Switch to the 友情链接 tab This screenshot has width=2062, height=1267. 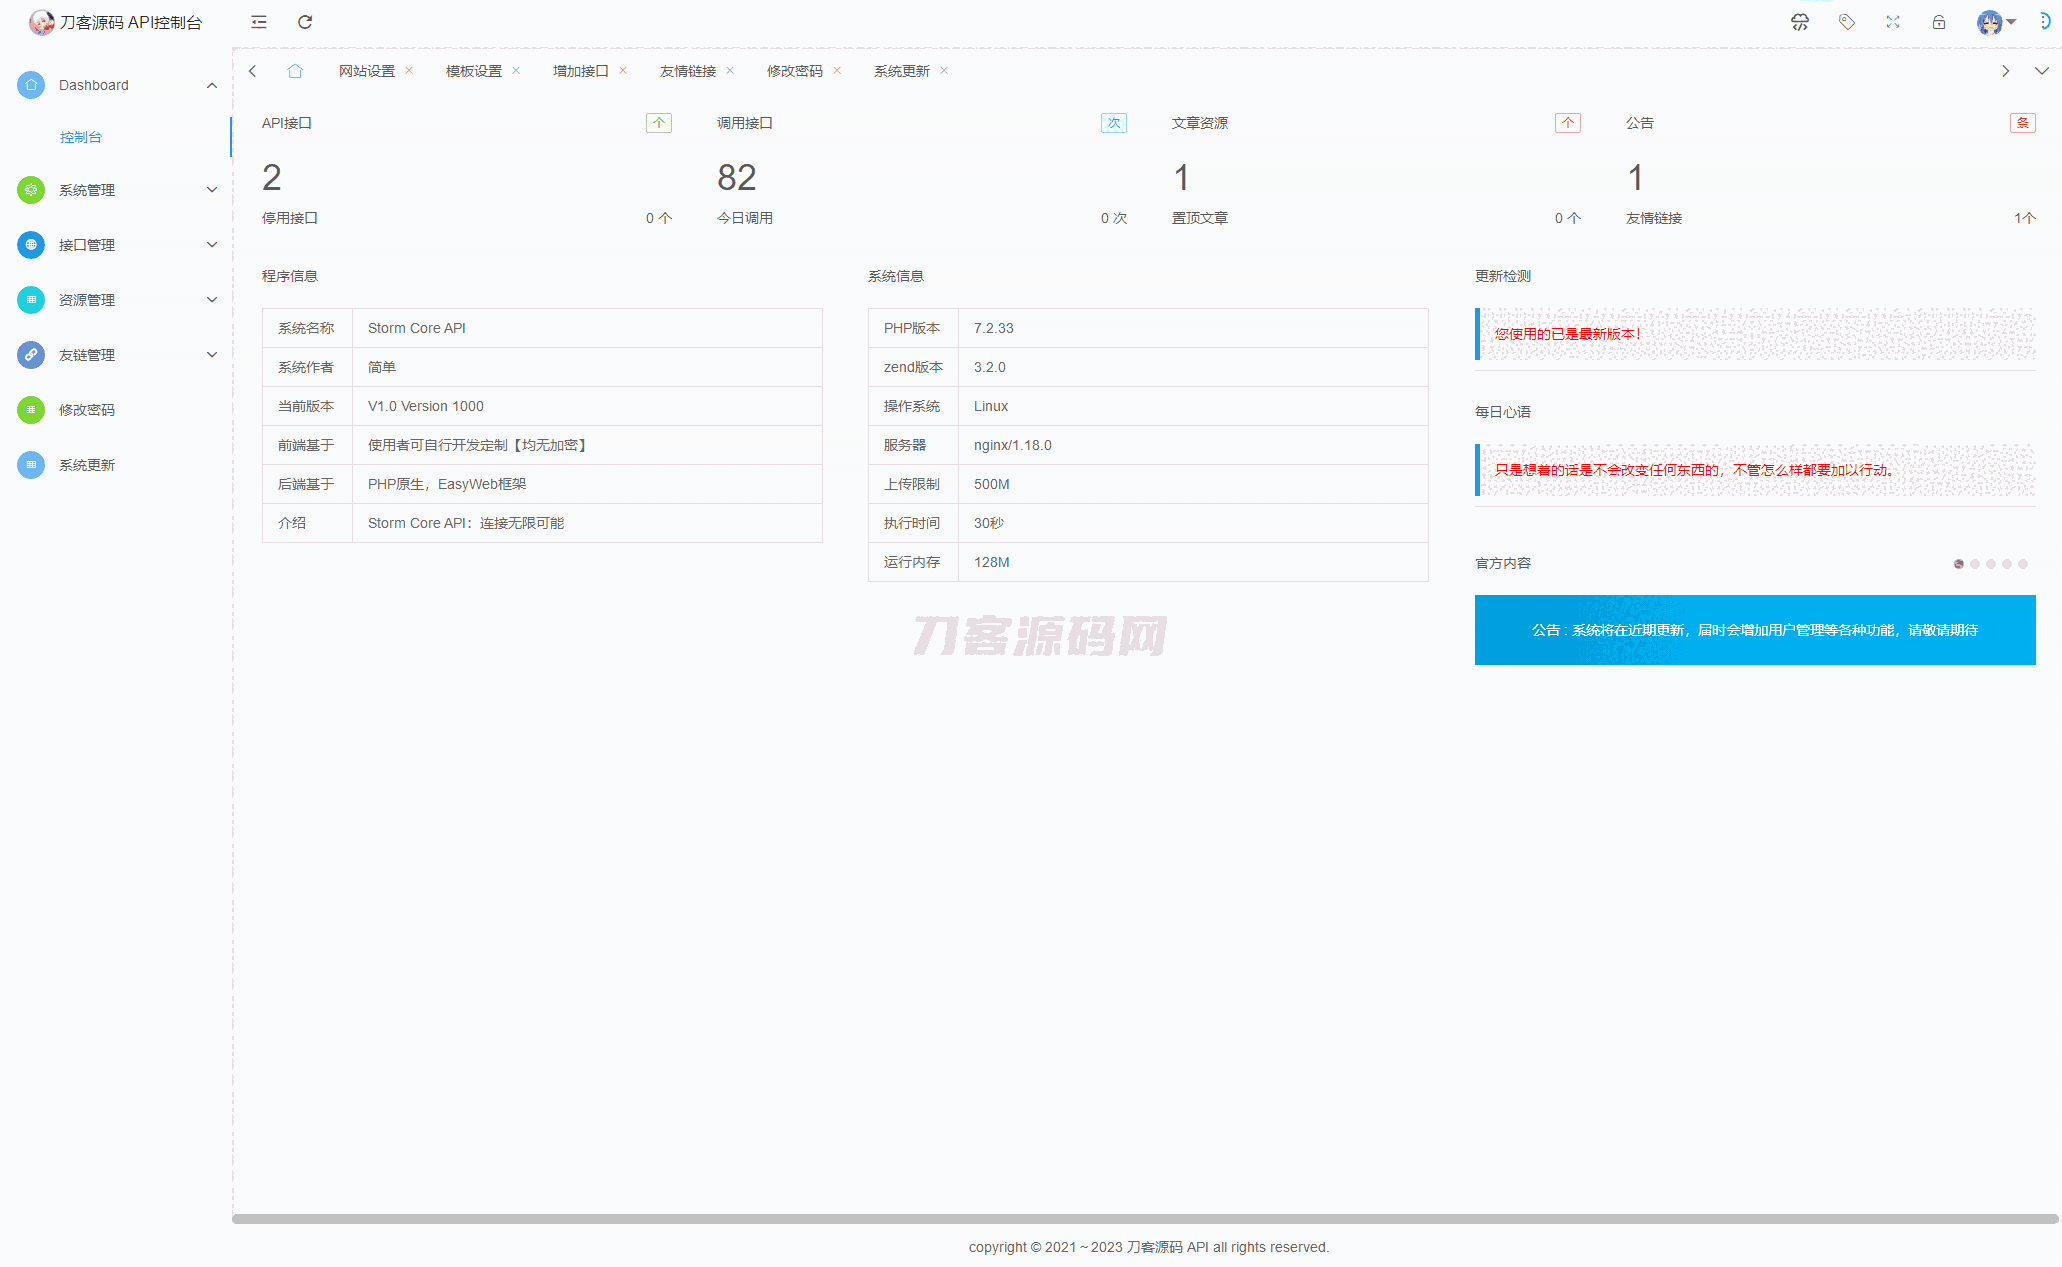click(688, 71)
